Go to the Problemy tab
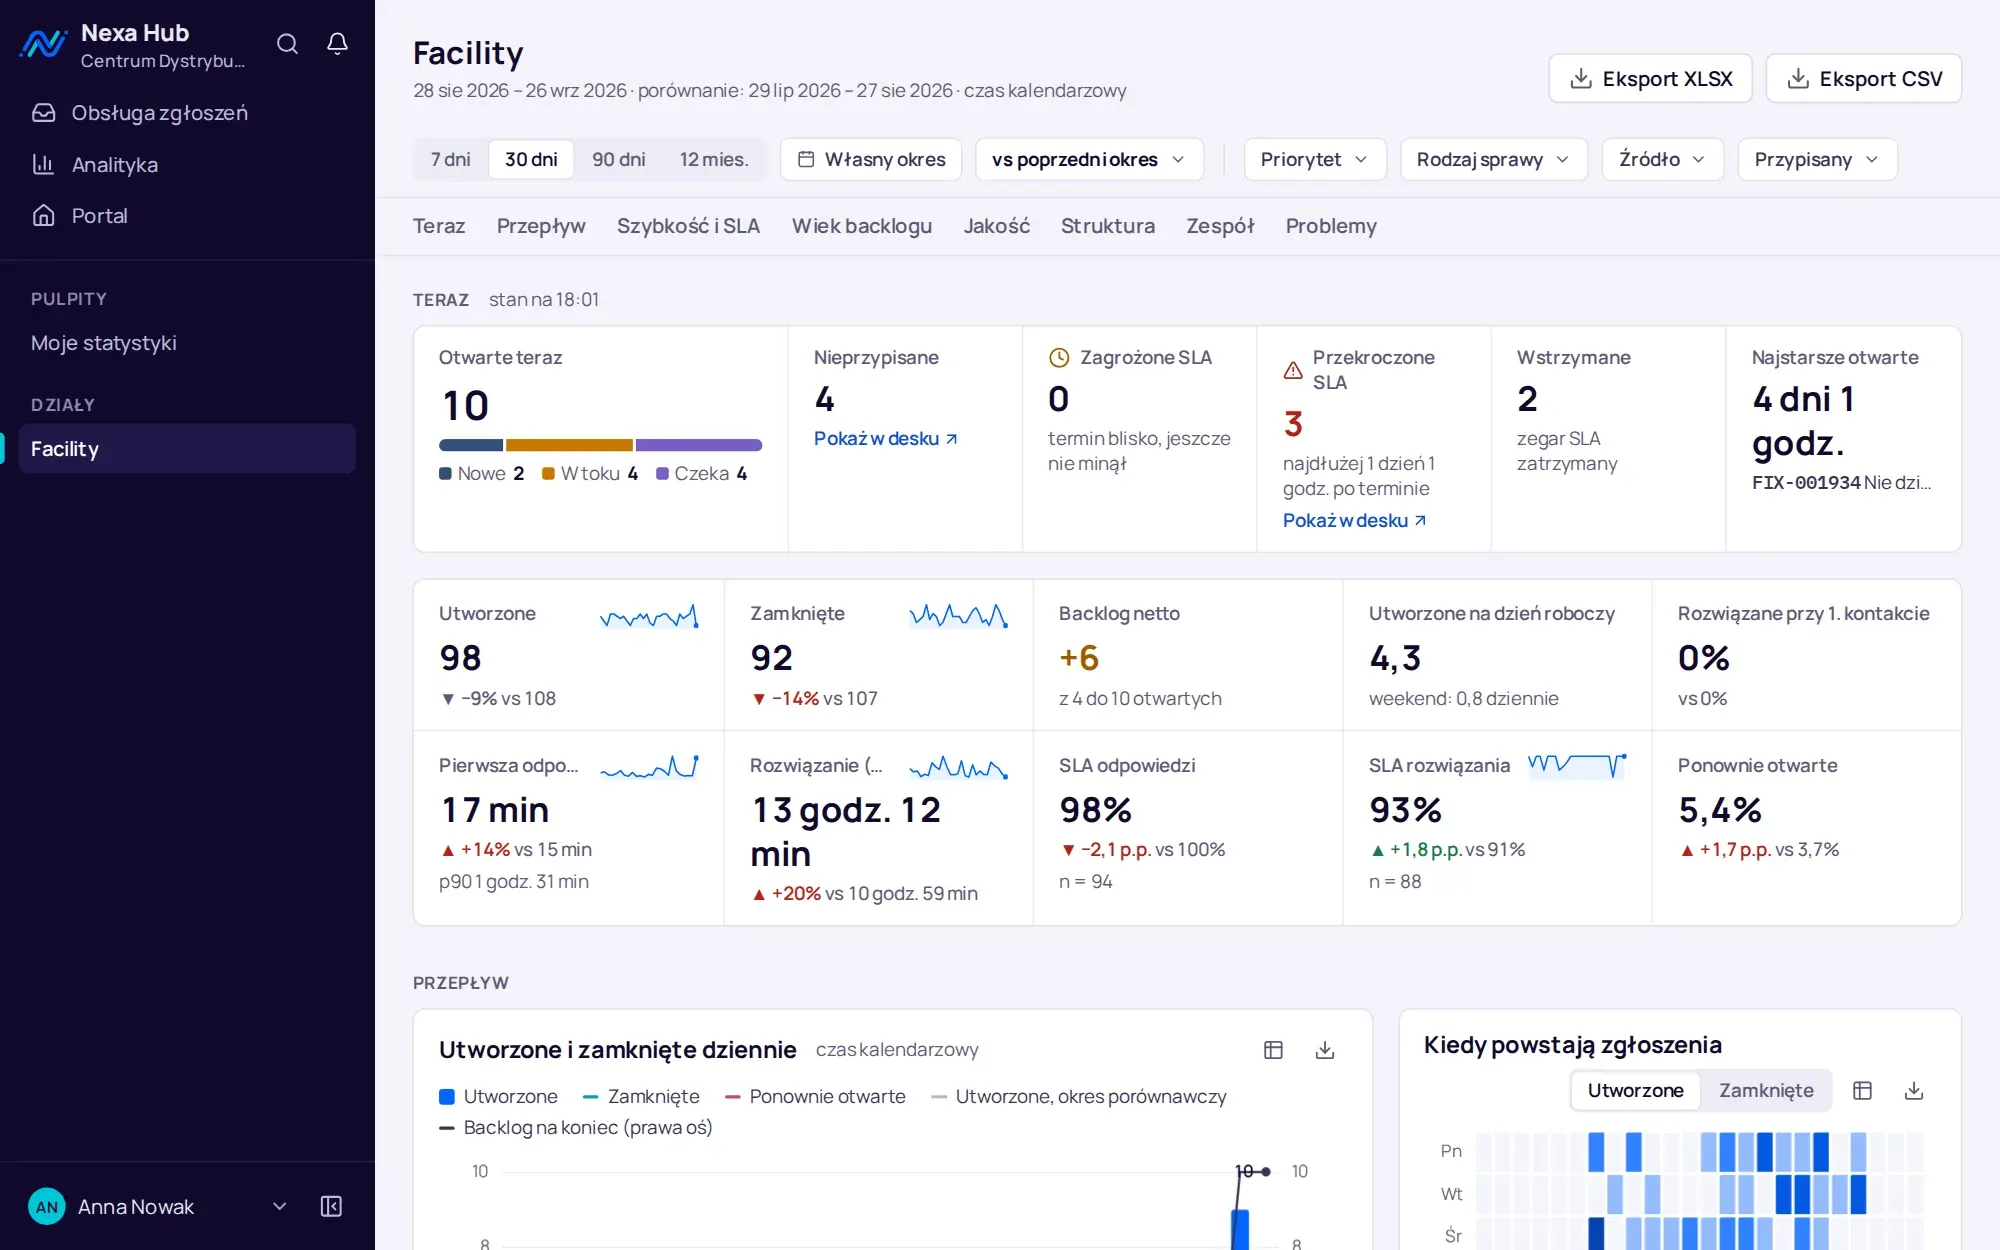 1331,226
